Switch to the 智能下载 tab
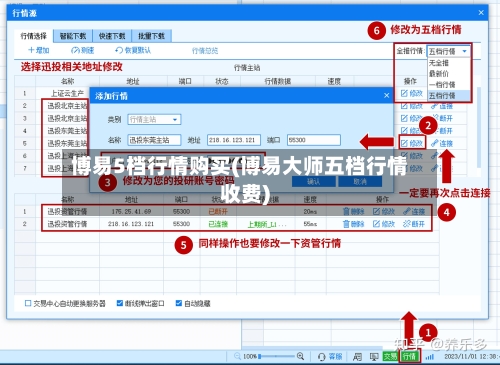Viewport: 500px width, 365px height. tap(73, 36)
